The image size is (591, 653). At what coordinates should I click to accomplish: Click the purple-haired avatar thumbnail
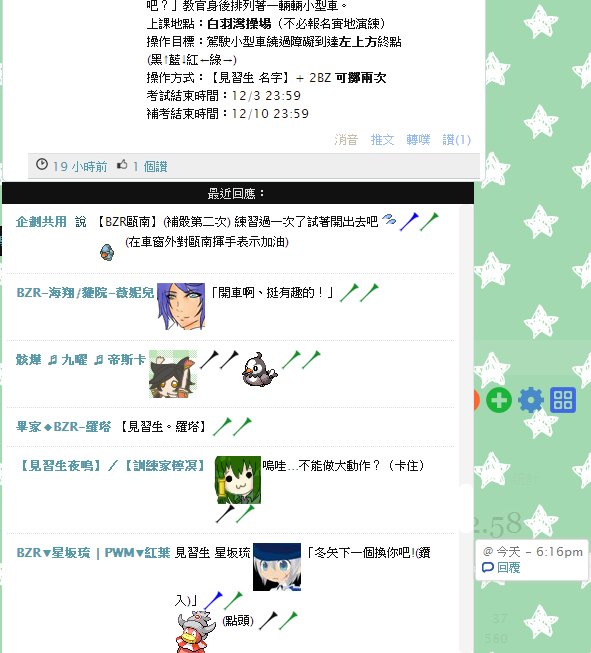pos(181,306)
